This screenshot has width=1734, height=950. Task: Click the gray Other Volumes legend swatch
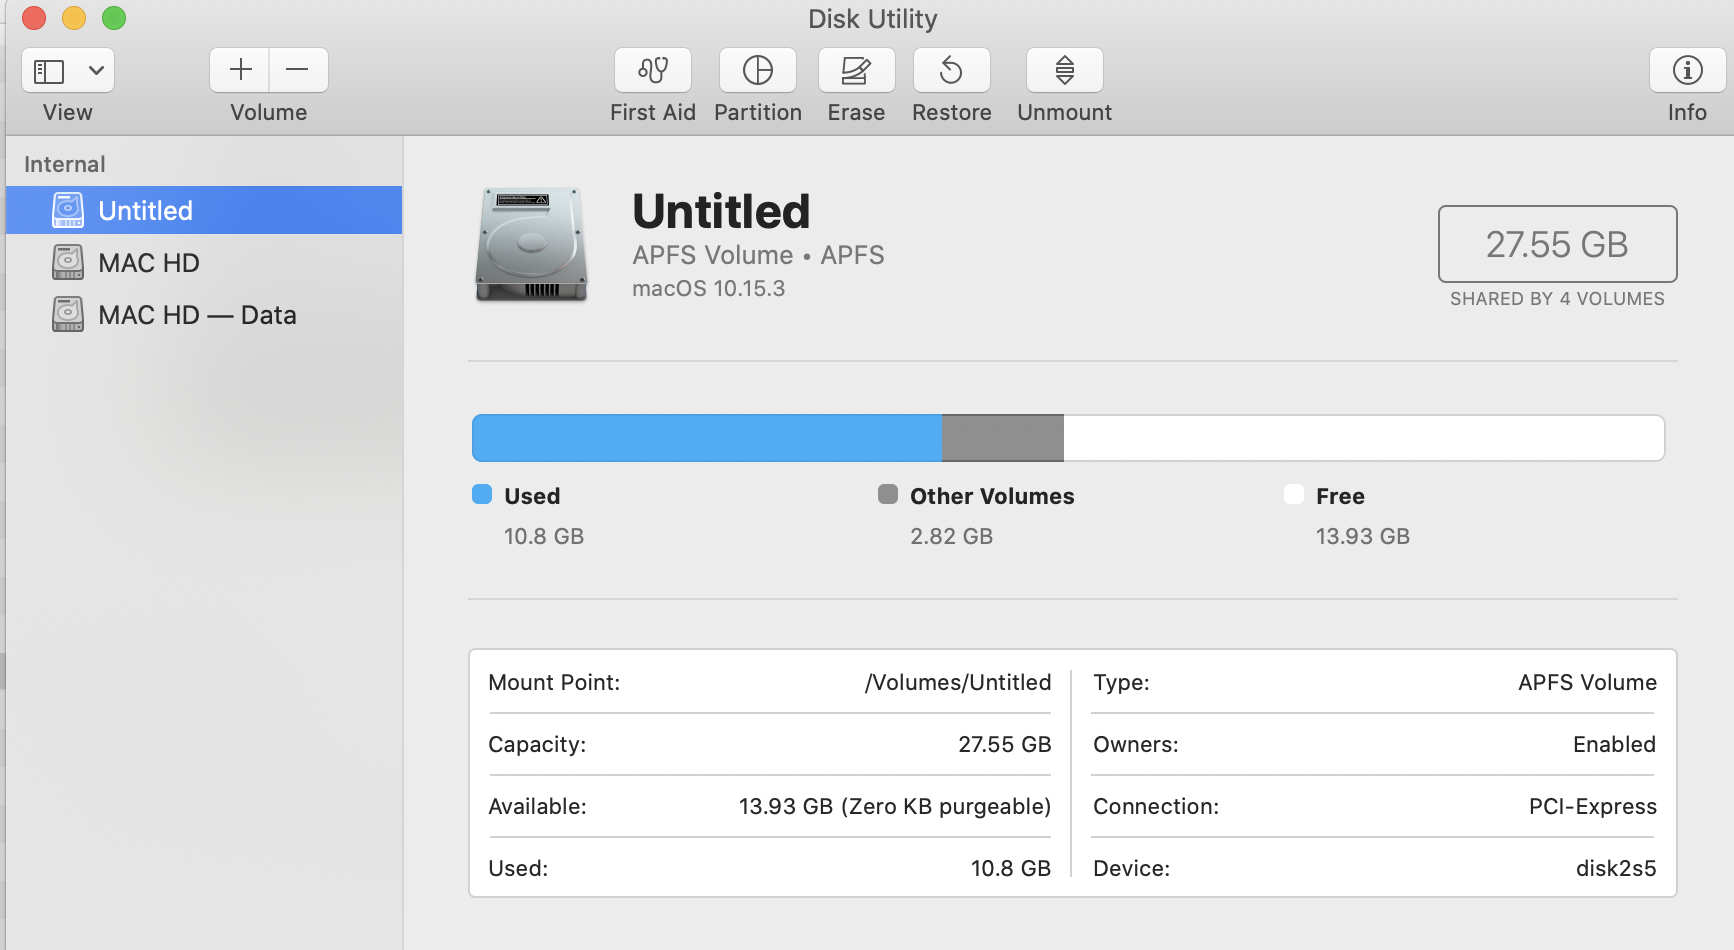click(888, 494)
